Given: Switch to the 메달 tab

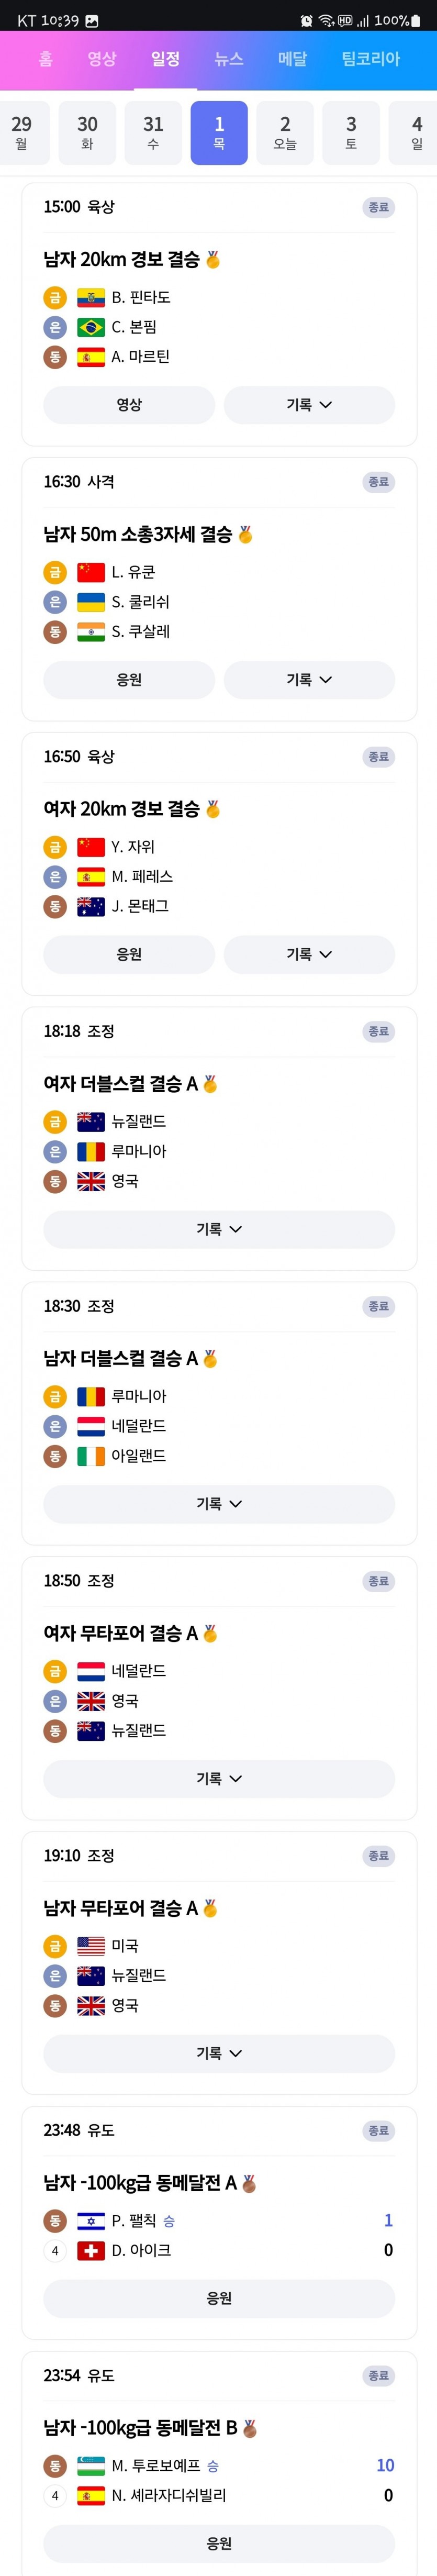Looking at the screenshot, I should tap(293, 59).
